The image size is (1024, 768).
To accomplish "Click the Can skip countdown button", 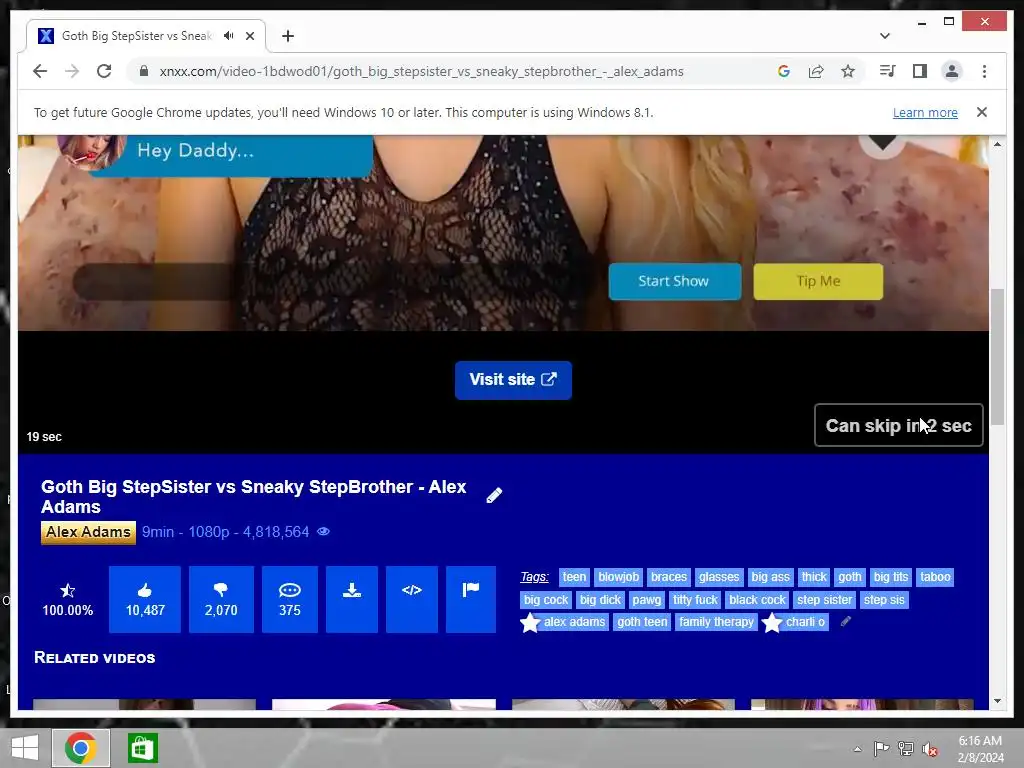I will click(x=899, y=425).
